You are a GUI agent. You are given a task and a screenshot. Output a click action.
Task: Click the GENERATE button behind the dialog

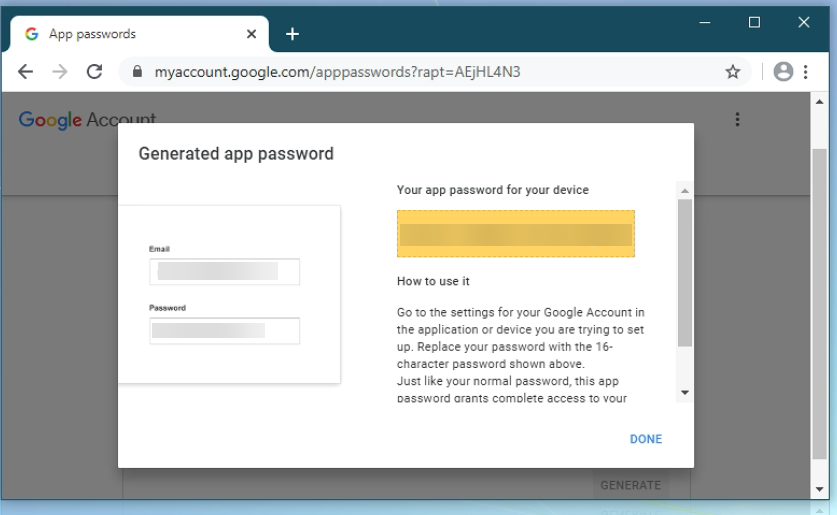(630, 485)
